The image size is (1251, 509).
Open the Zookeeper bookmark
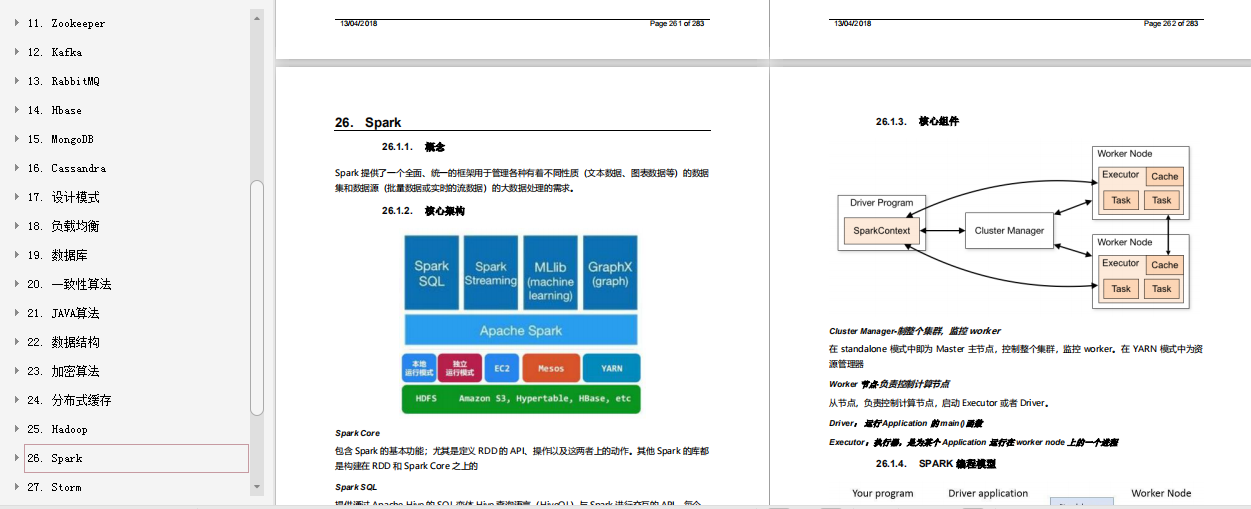[66, 23]
